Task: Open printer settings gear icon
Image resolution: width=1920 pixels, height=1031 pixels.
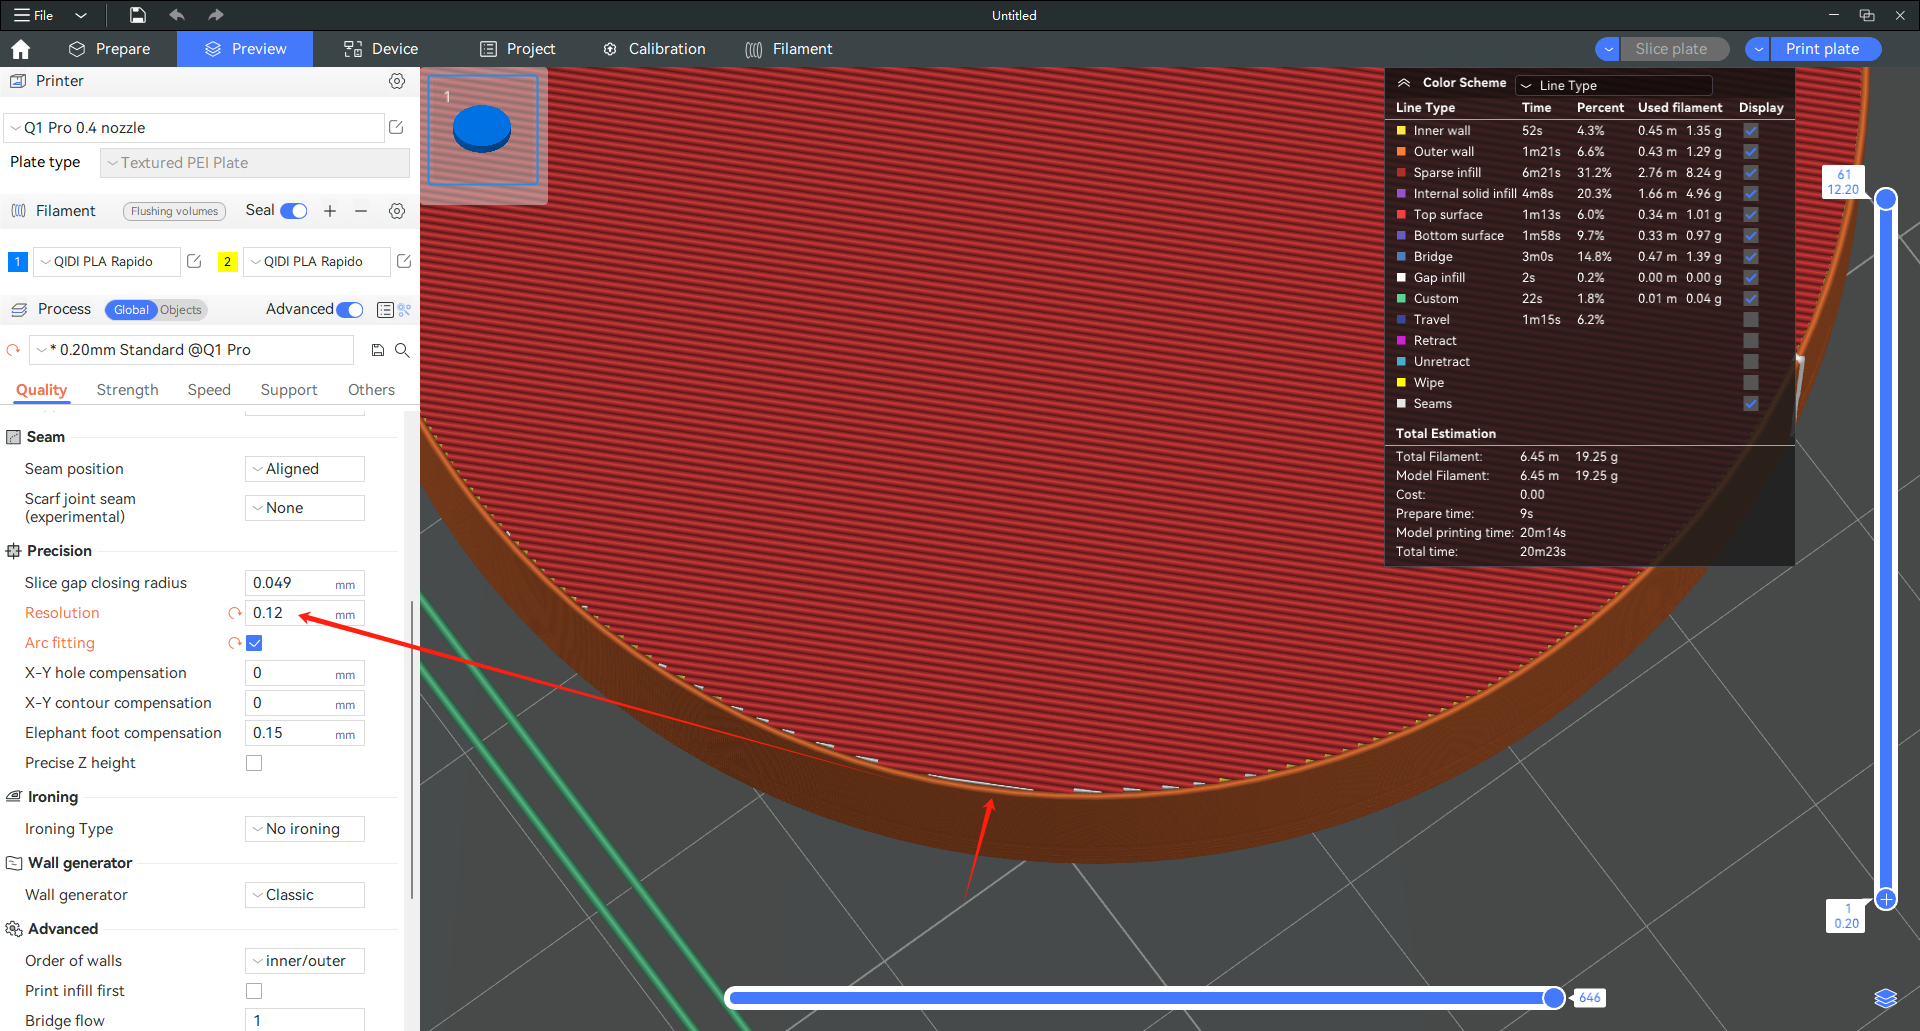Action: pos(397,81)
